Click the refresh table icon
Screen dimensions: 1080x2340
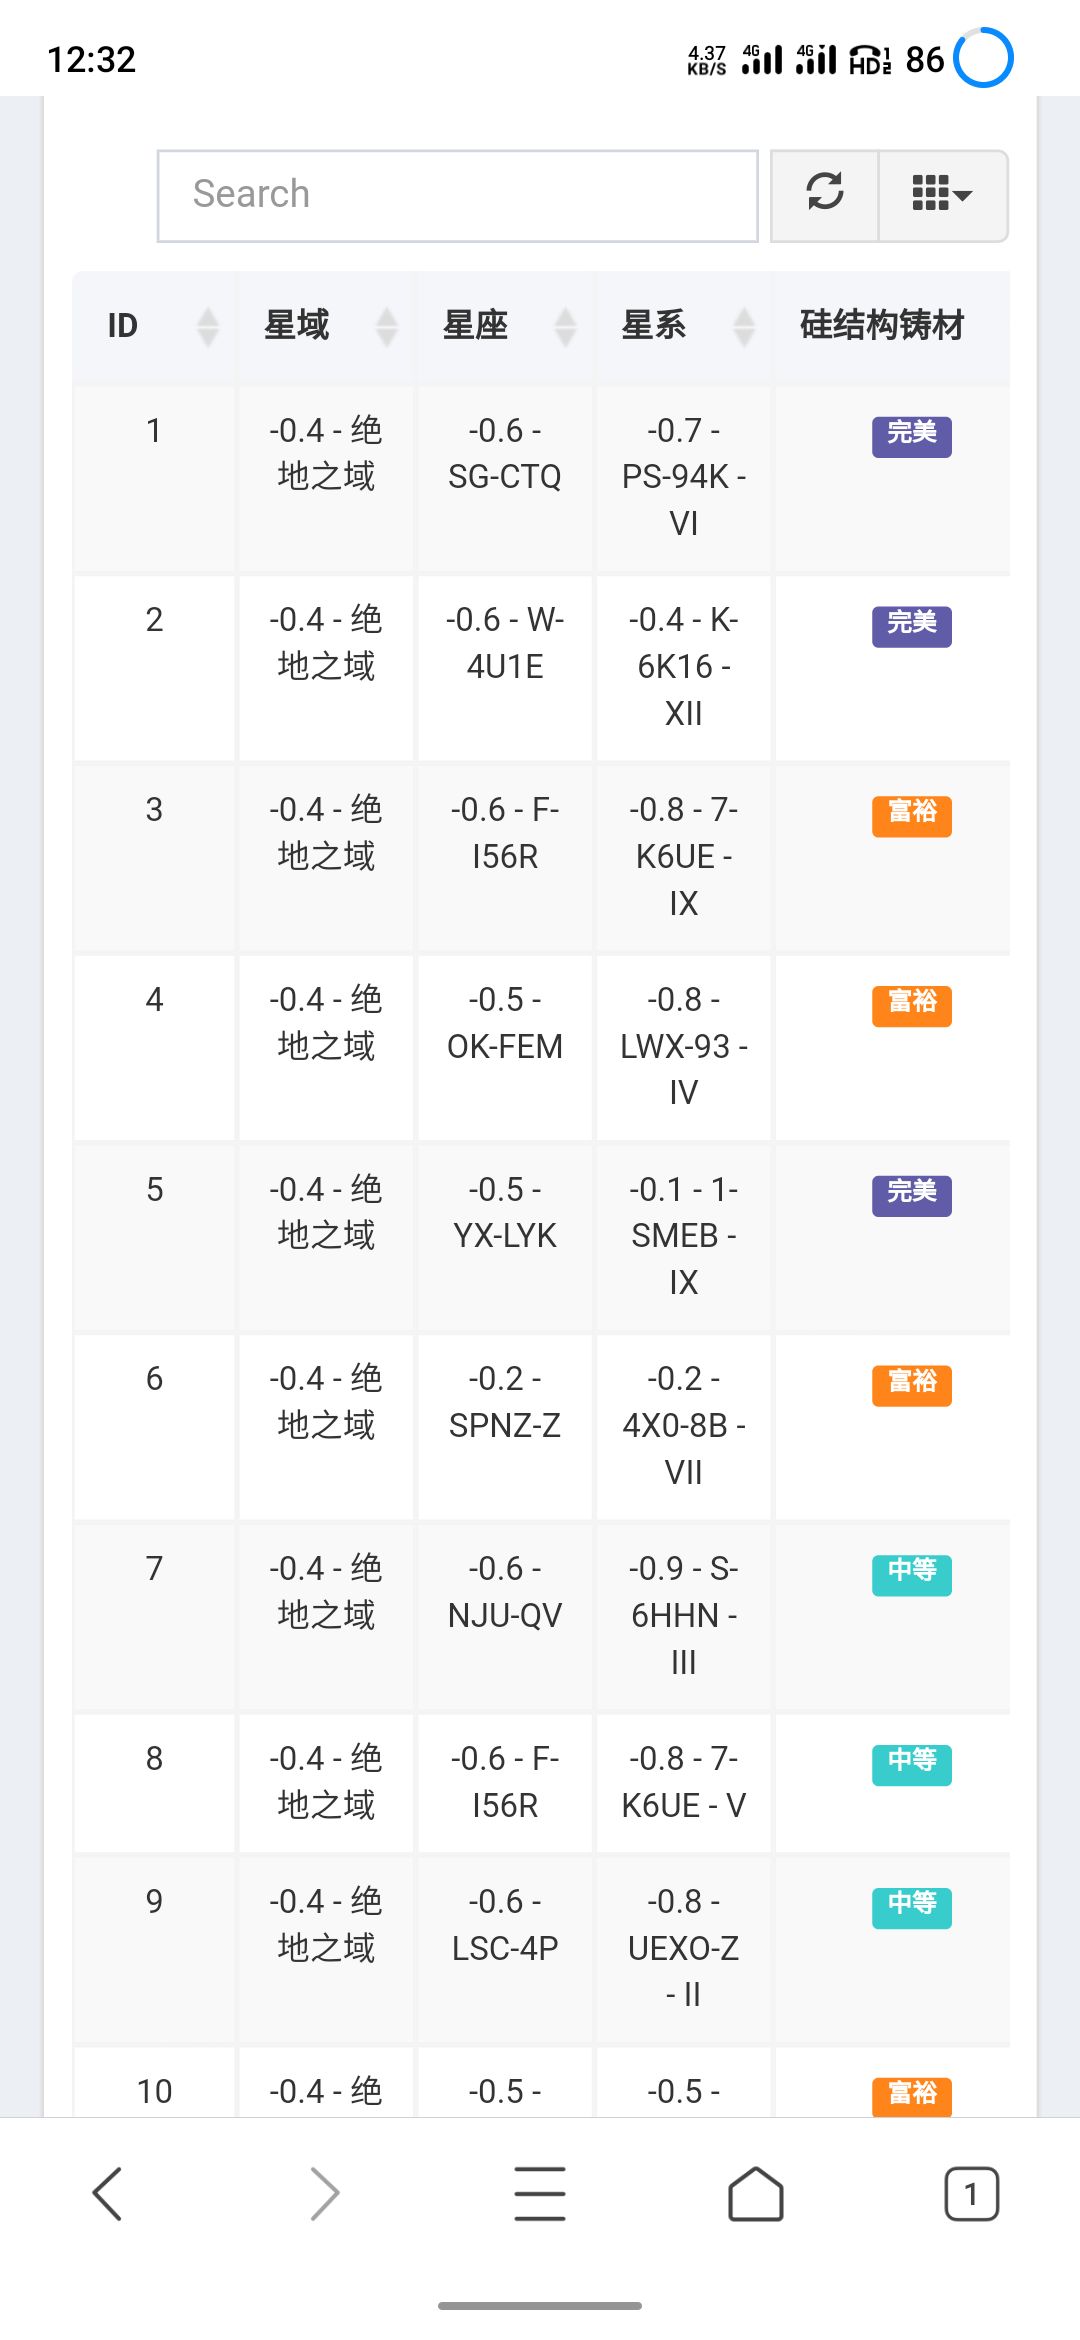coord(825,195)
